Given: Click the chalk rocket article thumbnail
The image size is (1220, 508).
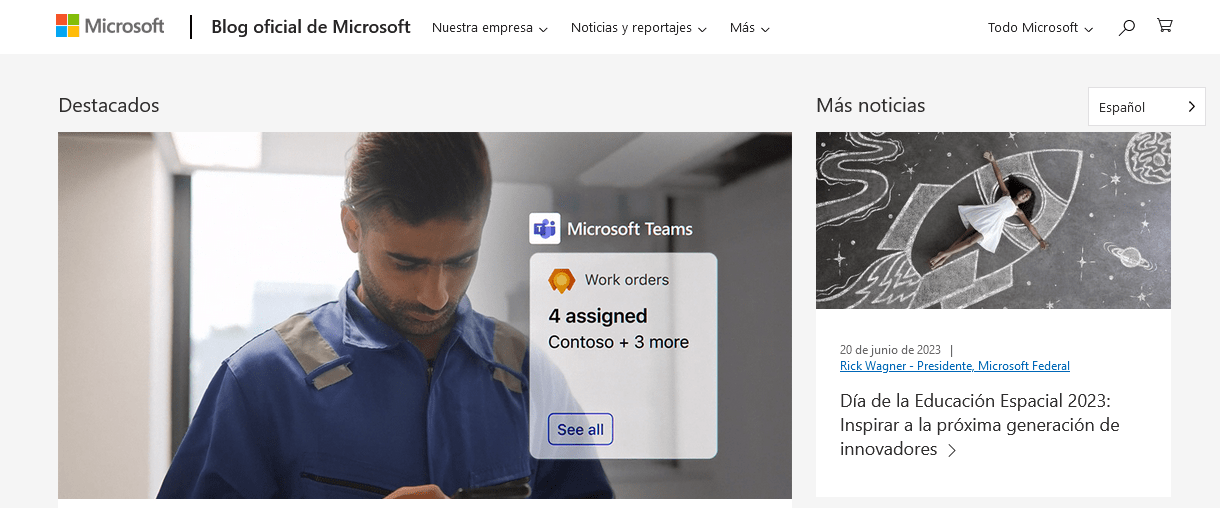Looking at the screenshot, I should 993,220.
